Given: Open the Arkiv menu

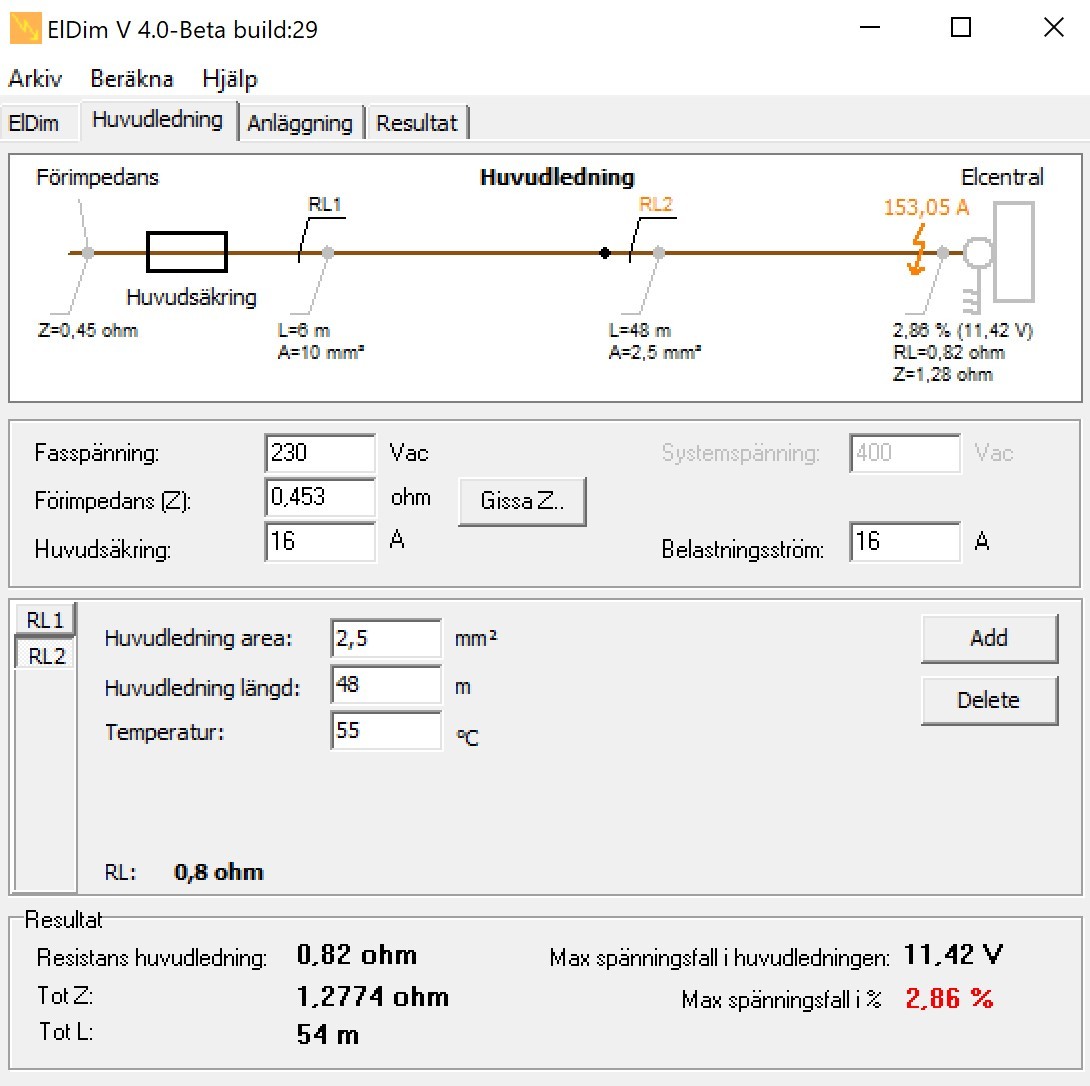Looking at the screenshot, I should click(x=35, y=79).
